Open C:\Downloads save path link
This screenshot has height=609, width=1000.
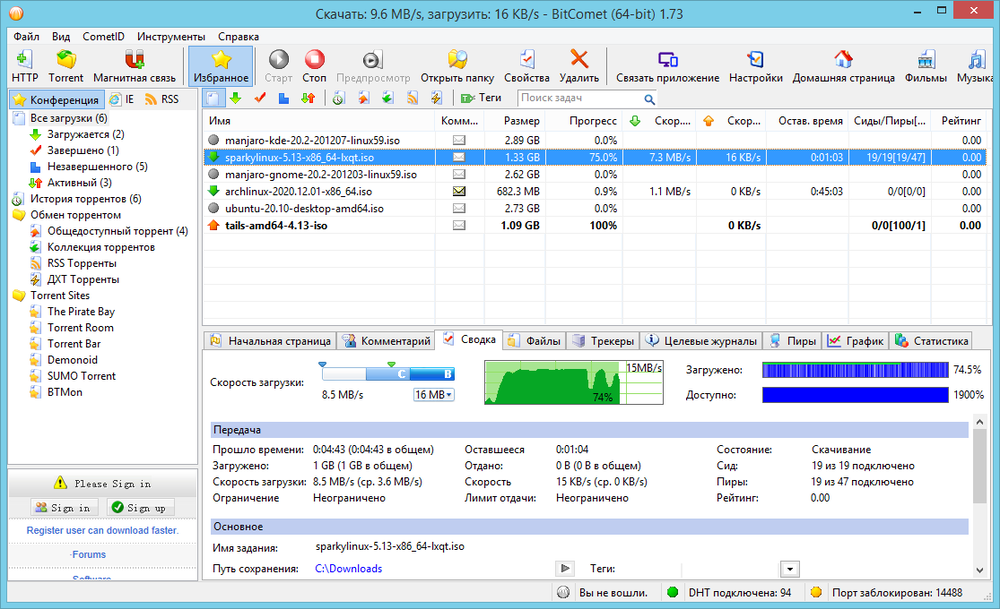tap(348, 568)
